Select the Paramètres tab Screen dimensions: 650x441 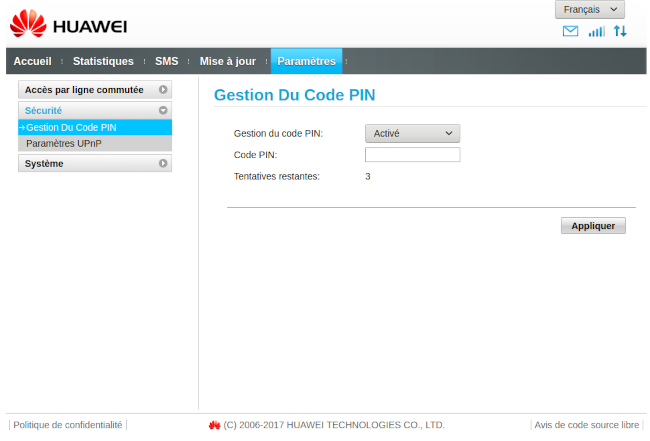[306, 61]
